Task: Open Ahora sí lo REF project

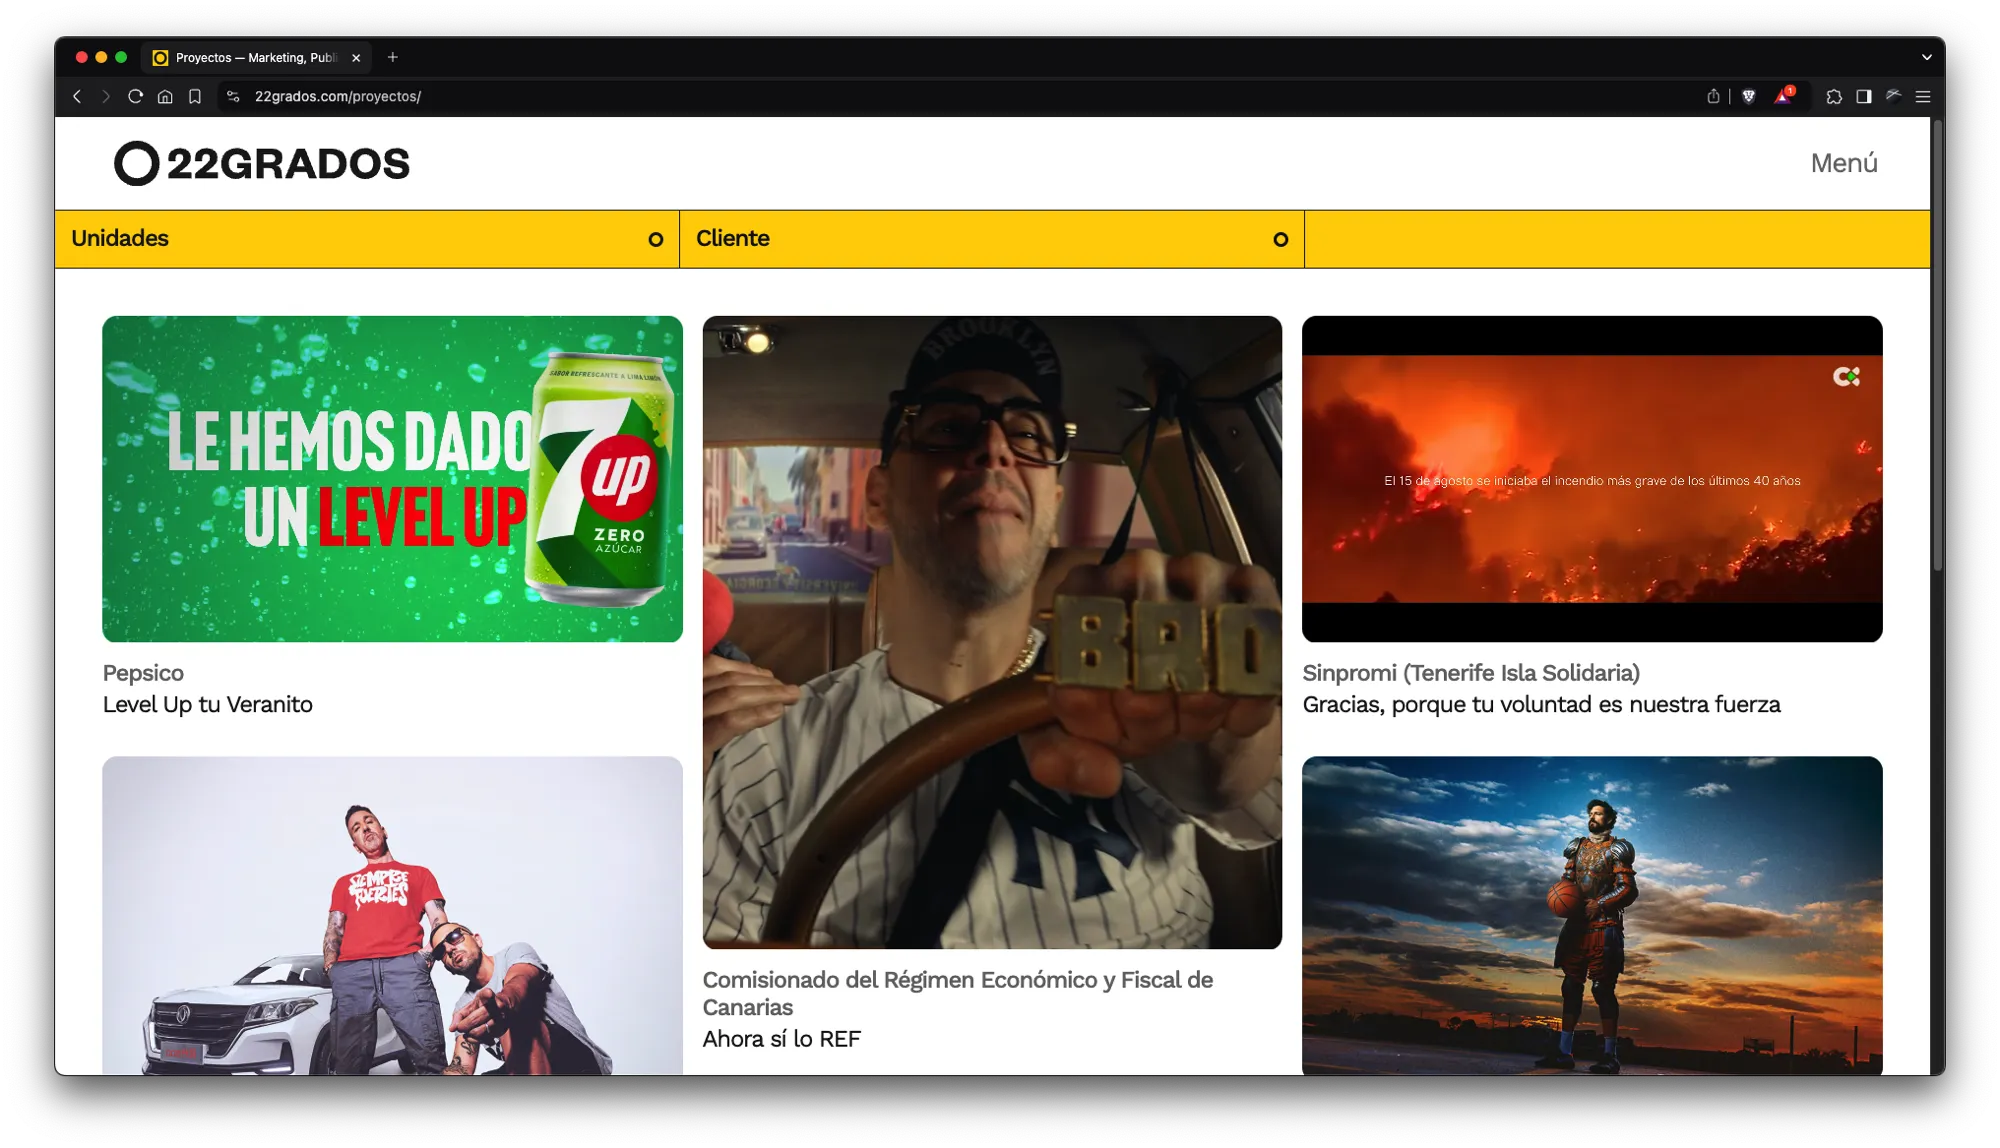Action: (x=781, y=1039)
